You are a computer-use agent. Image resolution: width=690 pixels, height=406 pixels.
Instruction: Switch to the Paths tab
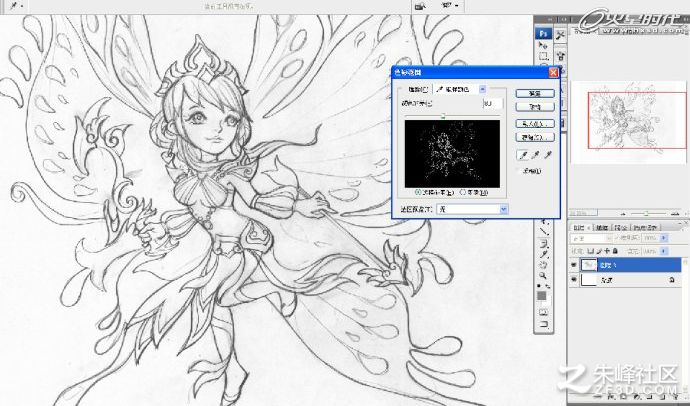tap(621, 228)
